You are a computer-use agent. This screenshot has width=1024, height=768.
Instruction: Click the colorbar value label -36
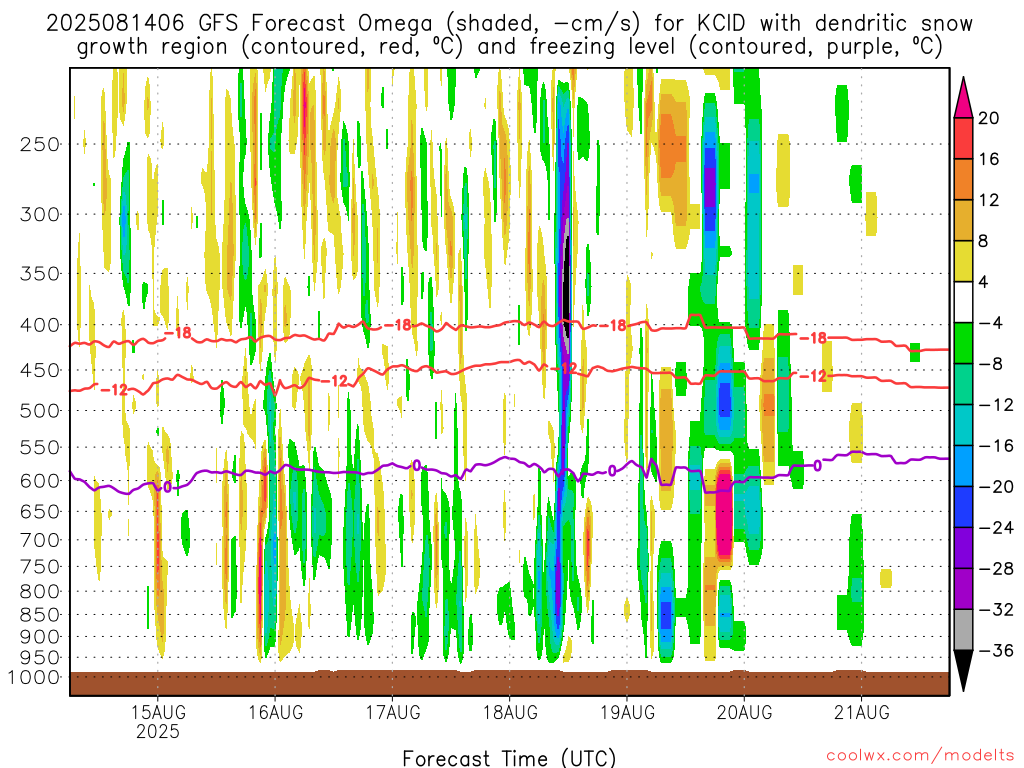click(996, 650)
